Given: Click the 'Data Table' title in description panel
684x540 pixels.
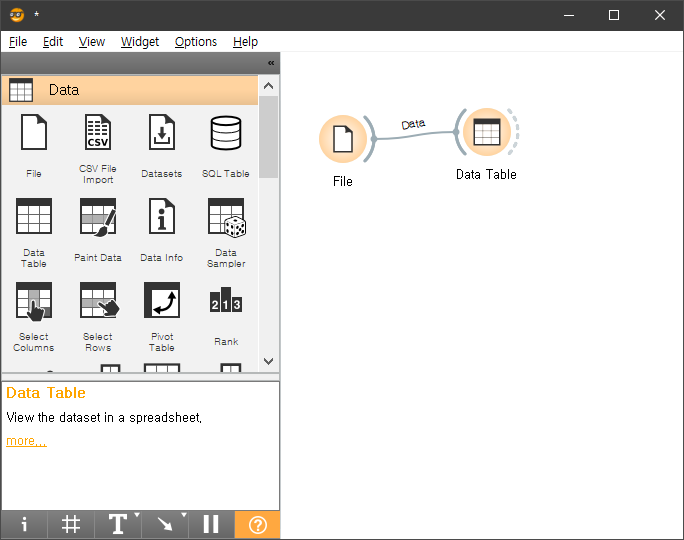Looking at the screenshot, I should [46, 393].
